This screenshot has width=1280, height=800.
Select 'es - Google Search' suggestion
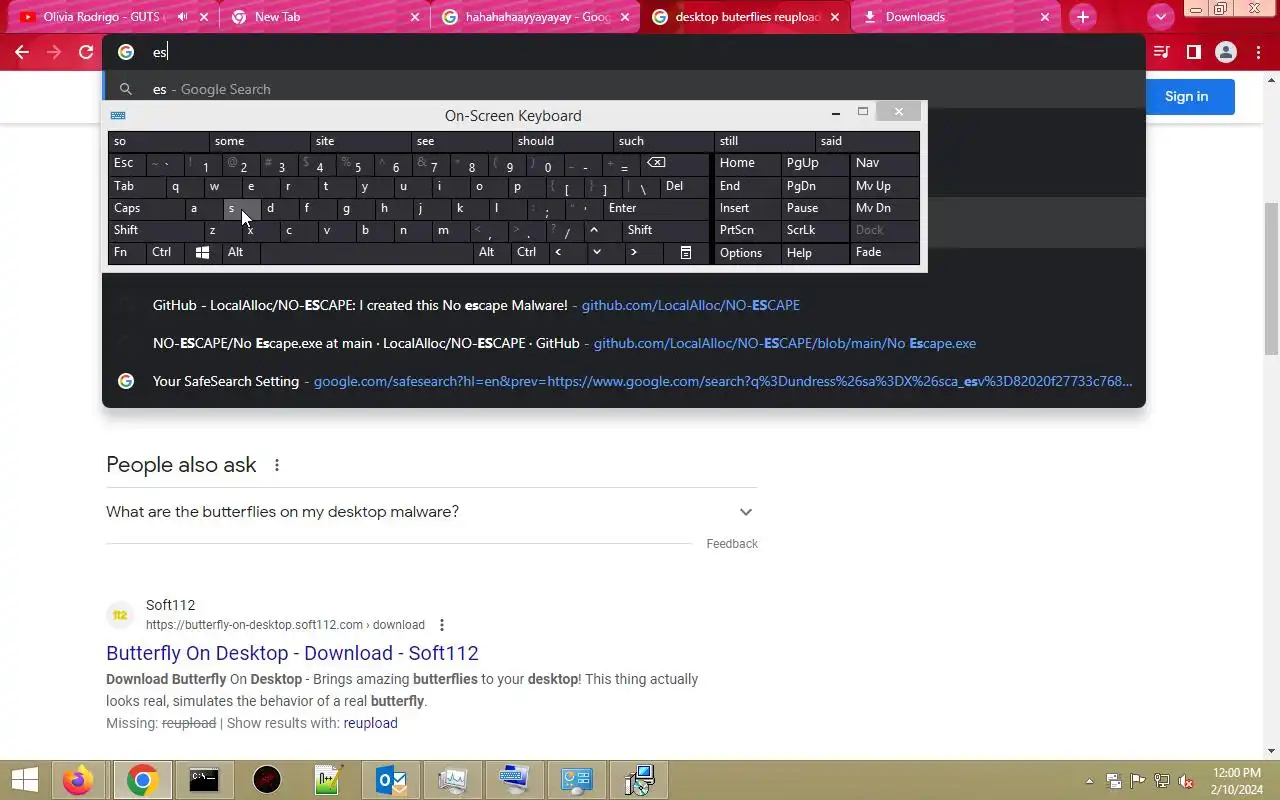624,89
